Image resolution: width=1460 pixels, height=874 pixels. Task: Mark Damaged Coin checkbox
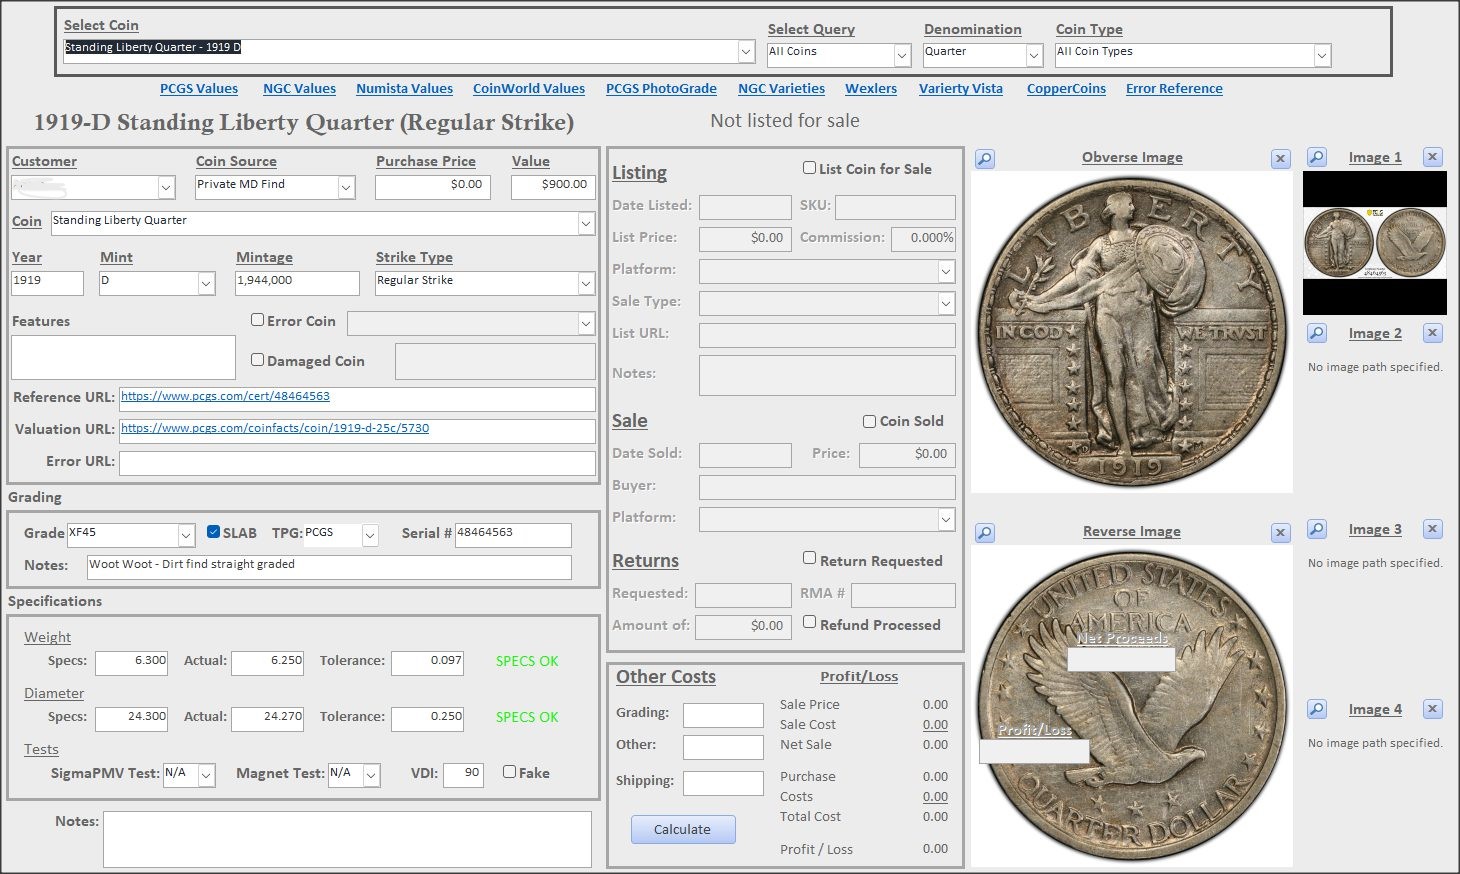tap(257, 360)
